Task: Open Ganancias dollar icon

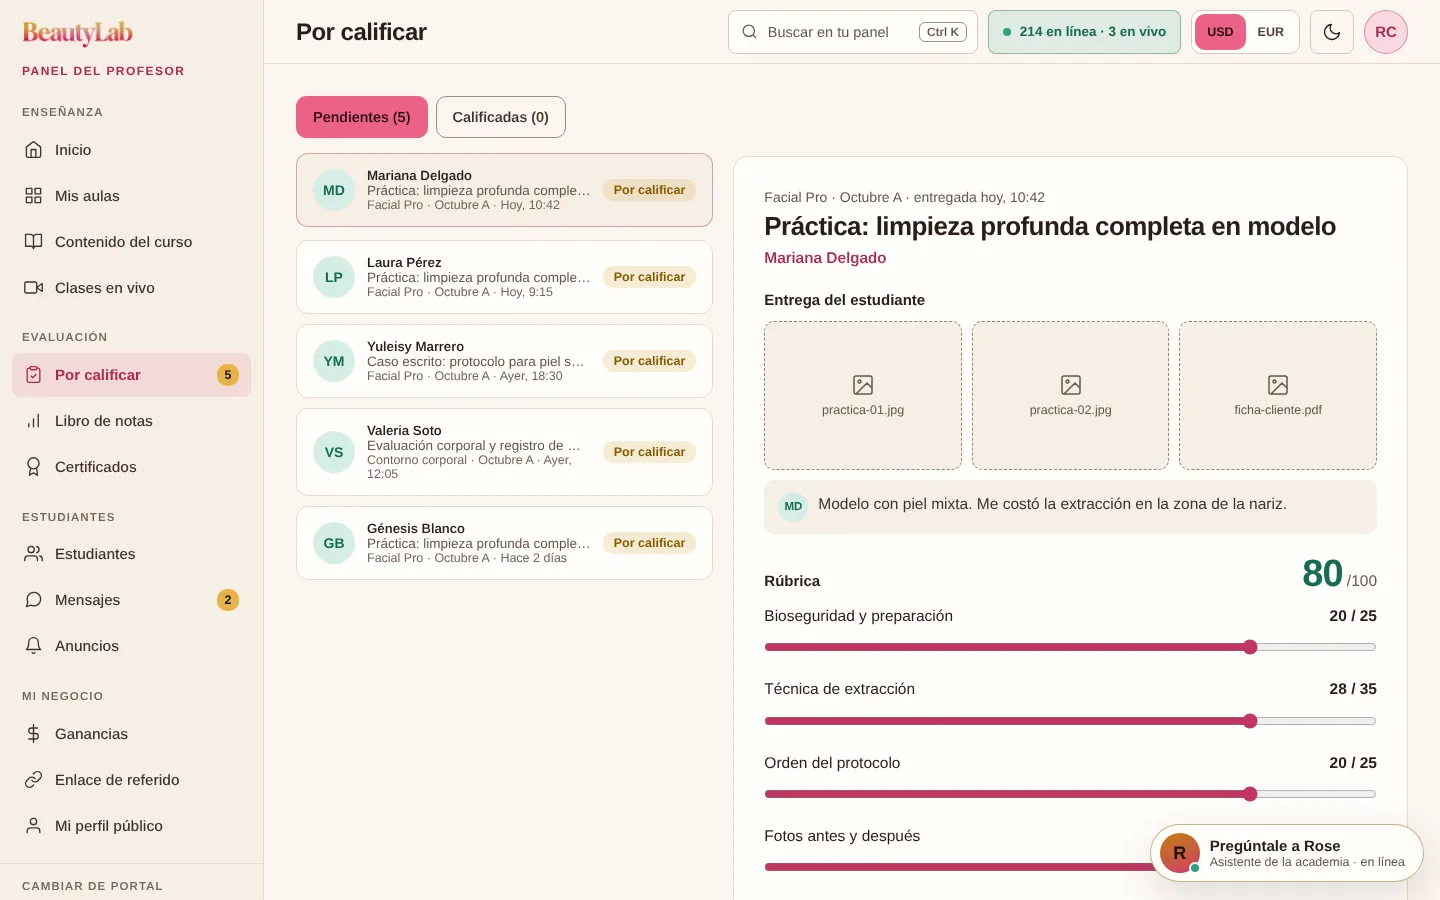Action: coord(34,734)
